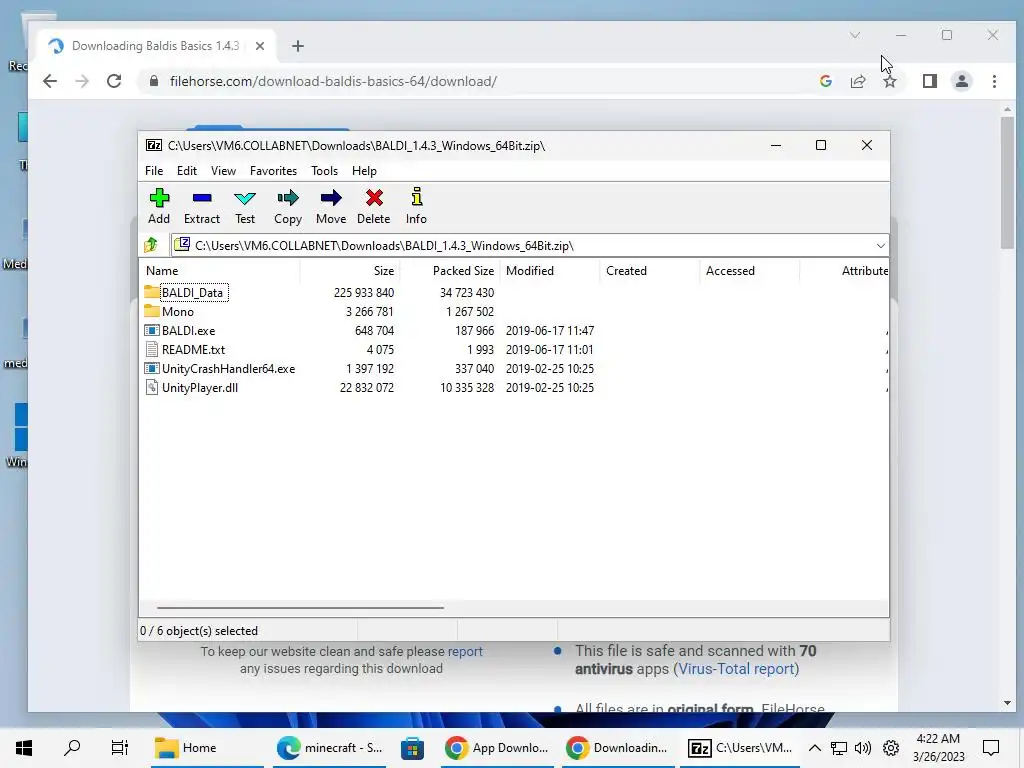Screen dimensions: 1024x768
Task: Open the Home File Explorer taskbar button
Action: (207, 748)
